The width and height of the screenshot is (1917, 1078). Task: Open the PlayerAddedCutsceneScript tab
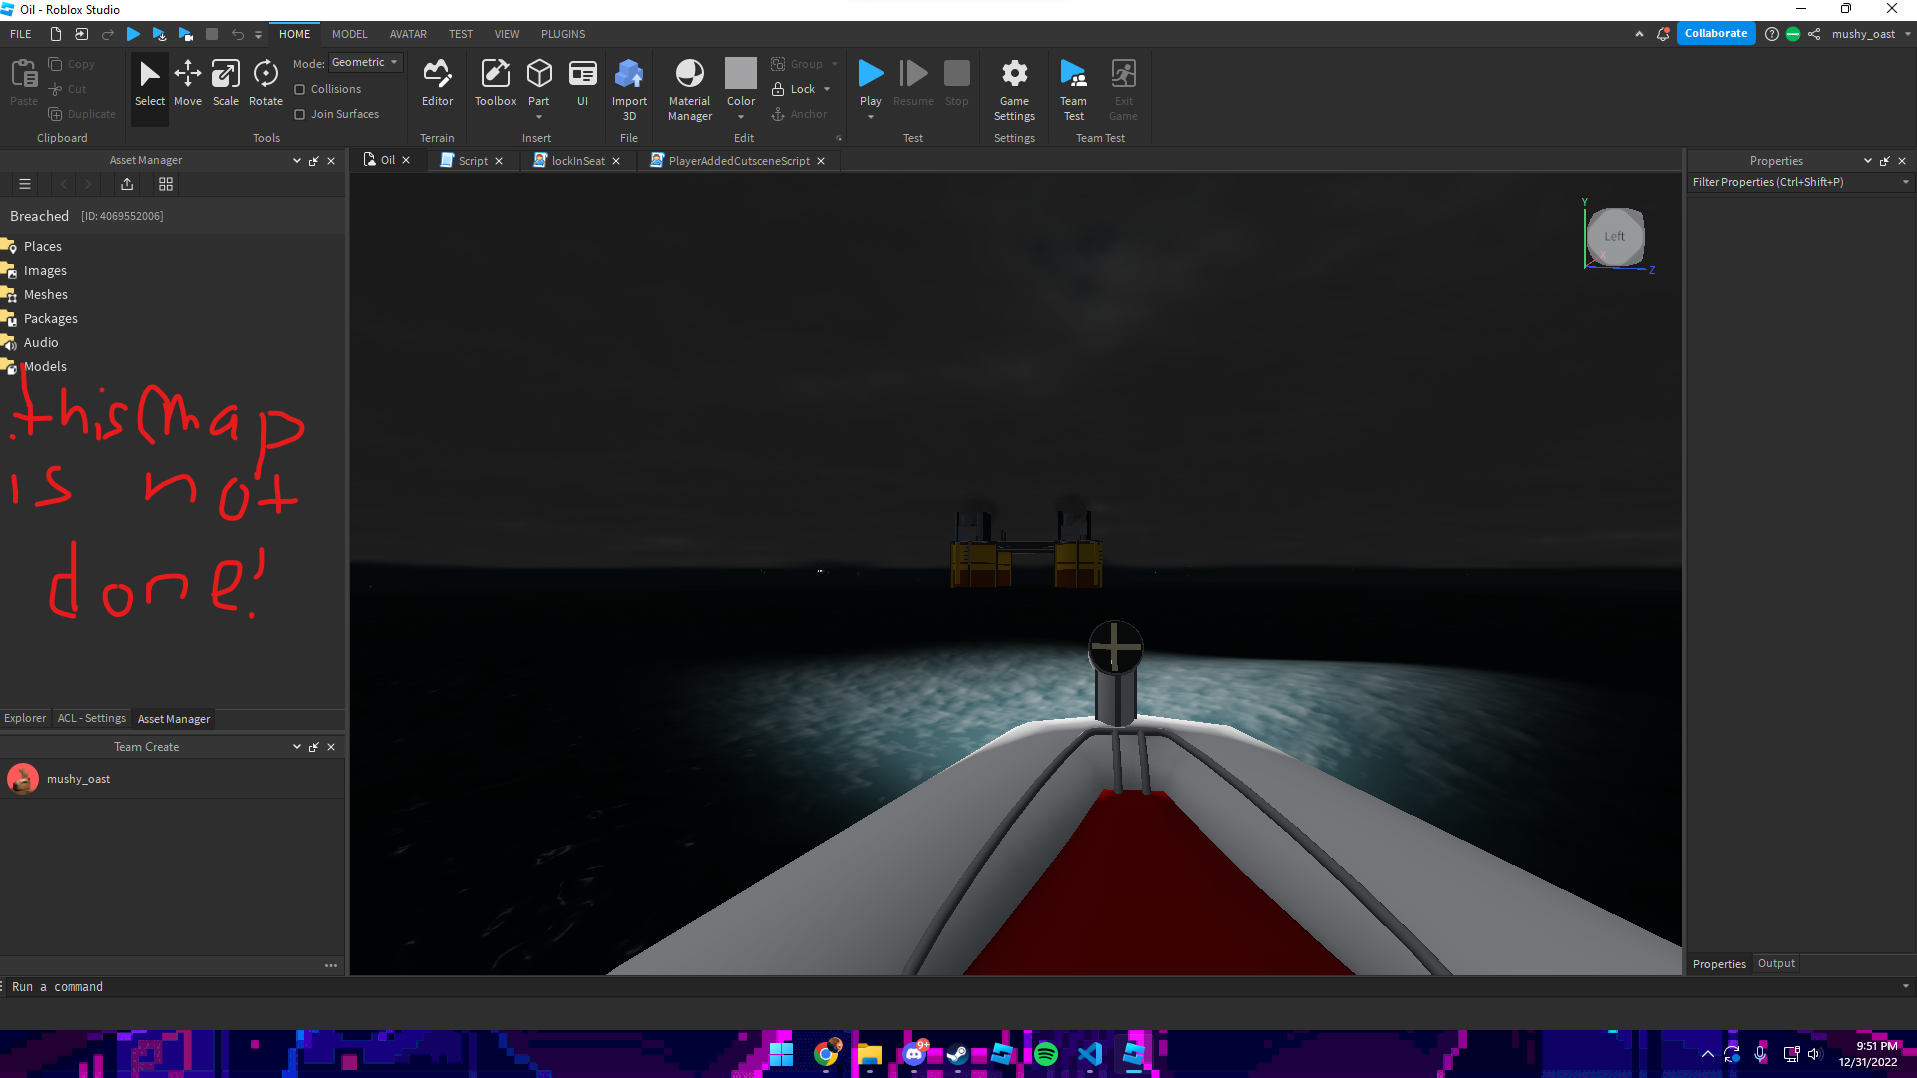pos(738,161)
